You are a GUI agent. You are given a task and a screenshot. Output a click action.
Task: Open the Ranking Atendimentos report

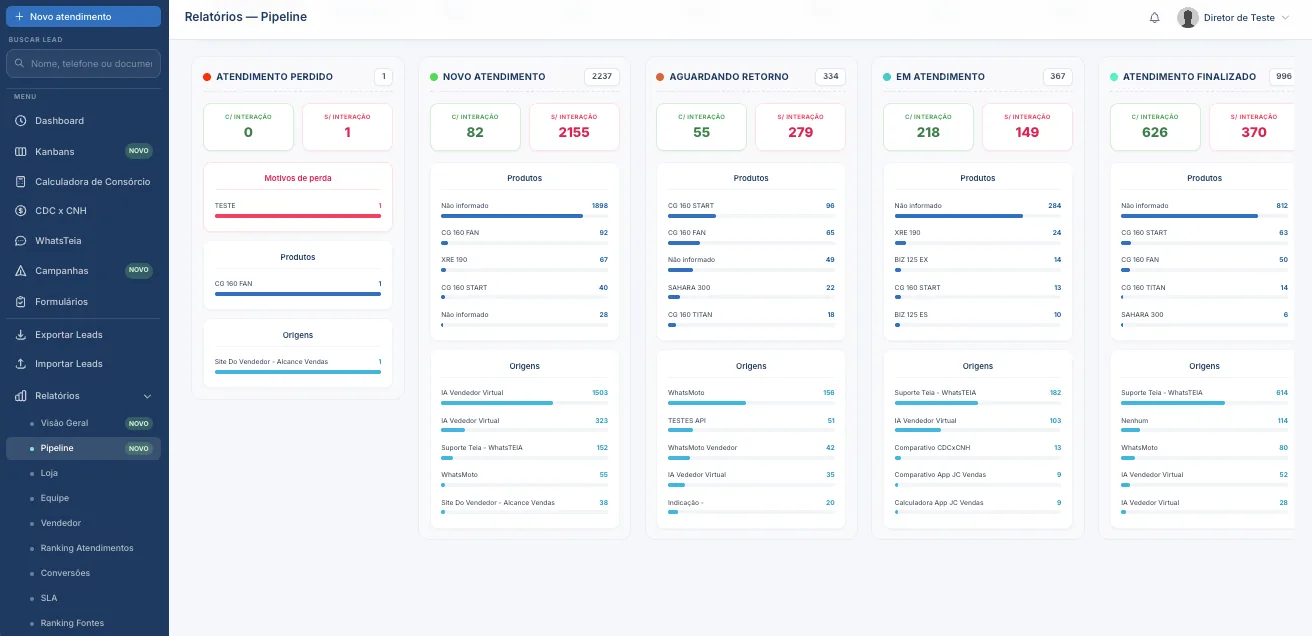(x=83, y=548)
